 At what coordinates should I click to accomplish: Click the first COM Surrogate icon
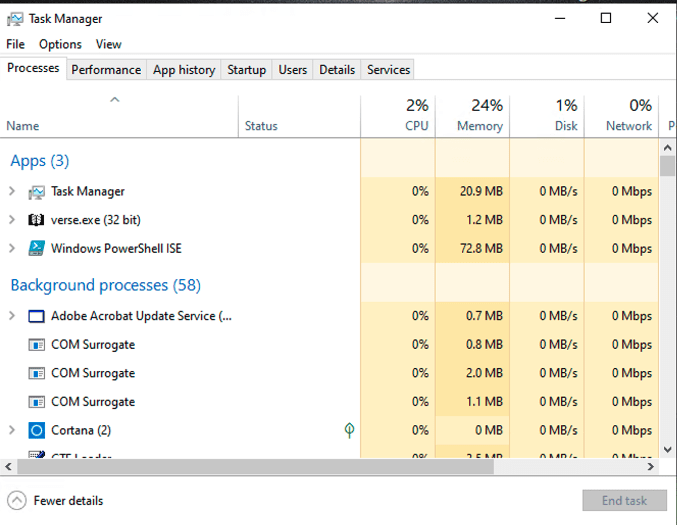pyautogui.click(x=37, y=345)
